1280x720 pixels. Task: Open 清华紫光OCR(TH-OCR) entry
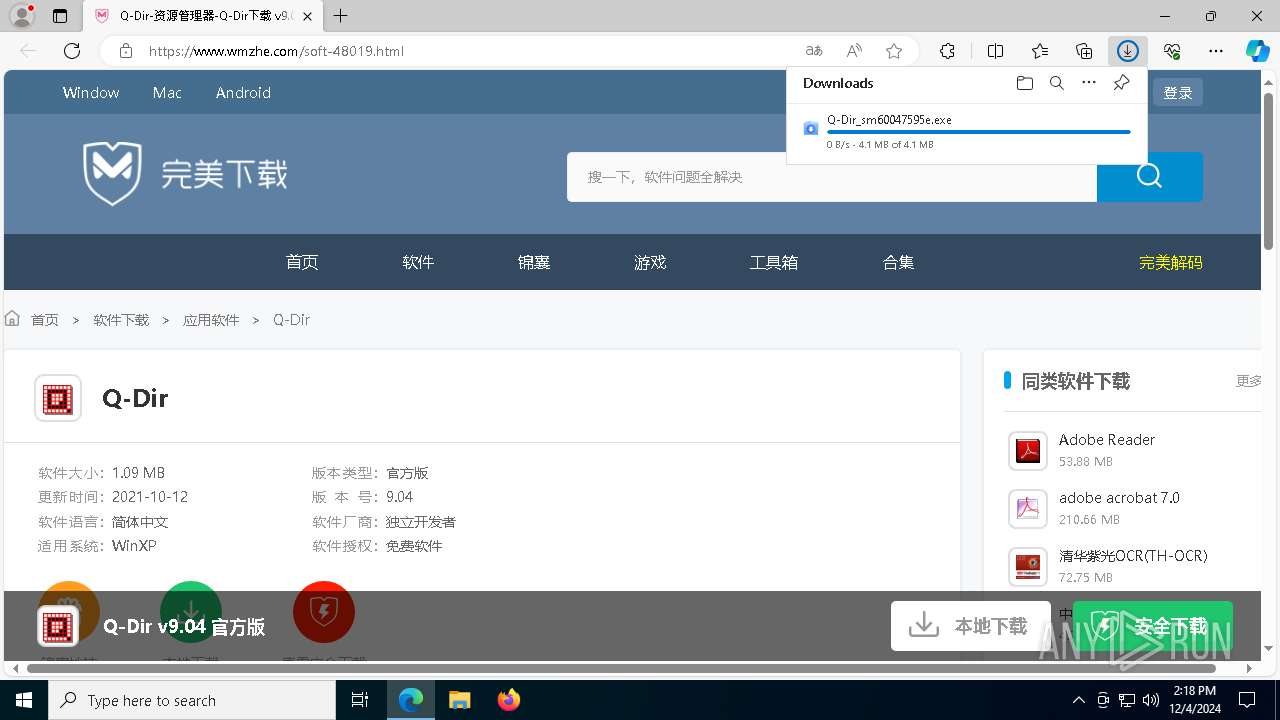pyautogui.click(x=1133, y=556)
